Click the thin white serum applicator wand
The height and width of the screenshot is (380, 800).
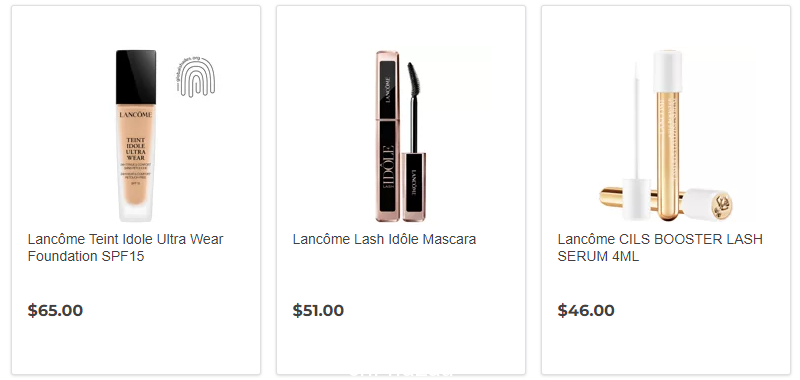coord(637,120)
